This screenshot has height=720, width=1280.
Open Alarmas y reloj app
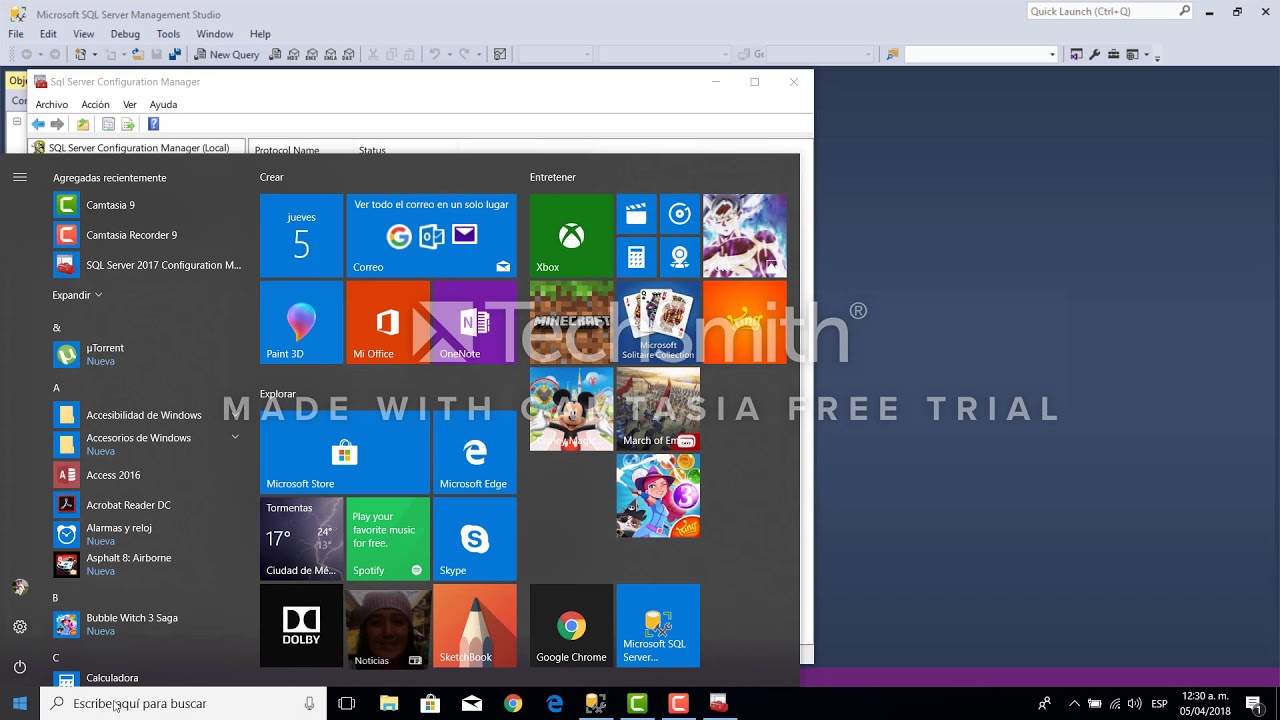[148, 534]
